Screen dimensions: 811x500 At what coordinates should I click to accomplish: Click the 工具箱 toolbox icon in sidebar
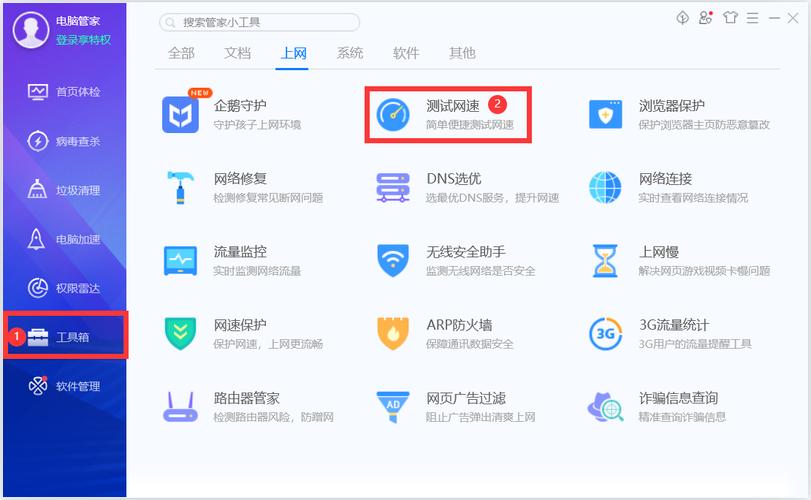pyautogui.click(x=38, y=337)
